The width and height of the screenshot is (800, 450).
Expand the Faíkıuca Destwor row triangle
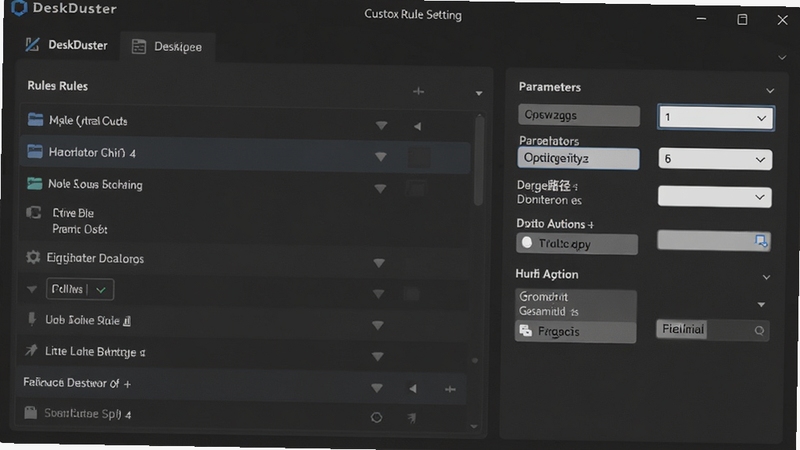point(377,389)
